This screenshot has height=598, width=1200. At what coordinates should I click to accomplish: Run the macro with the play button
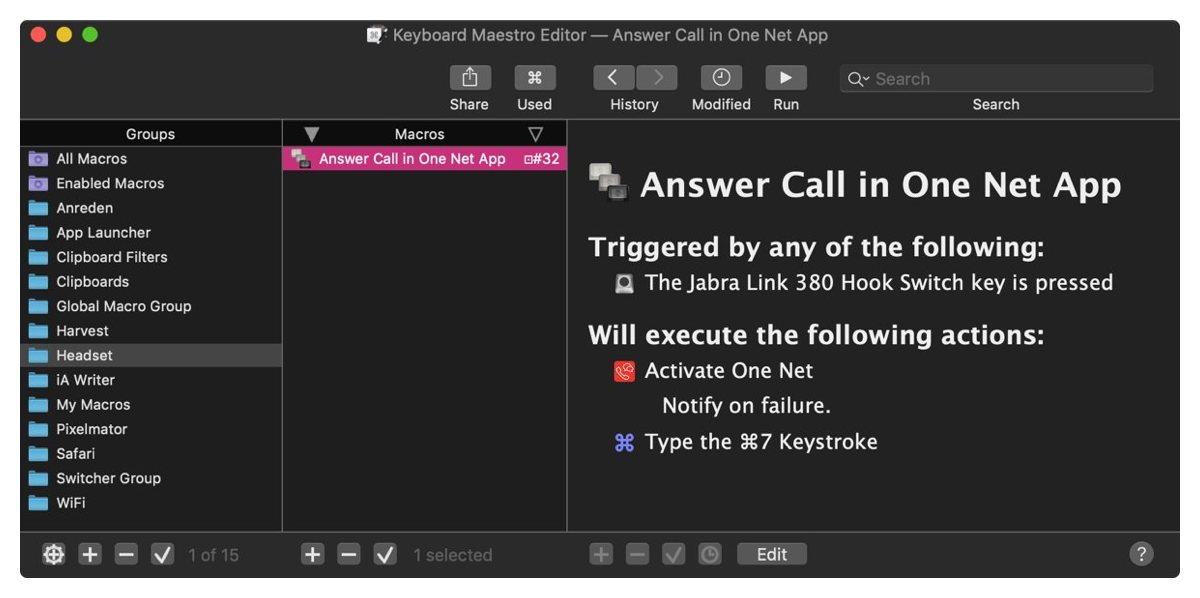point(786,78)
